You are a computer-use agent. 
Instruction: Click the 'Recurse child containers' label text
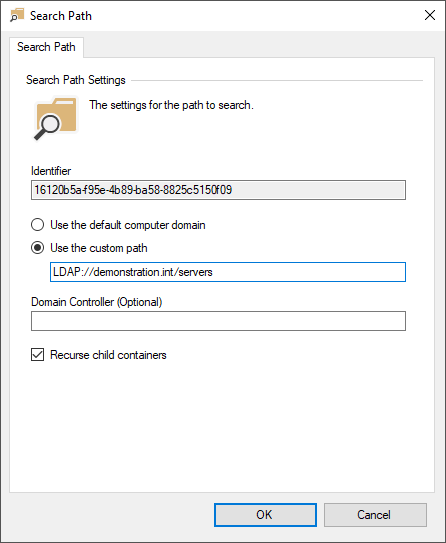pyautogui.click(x=108, y=355)
